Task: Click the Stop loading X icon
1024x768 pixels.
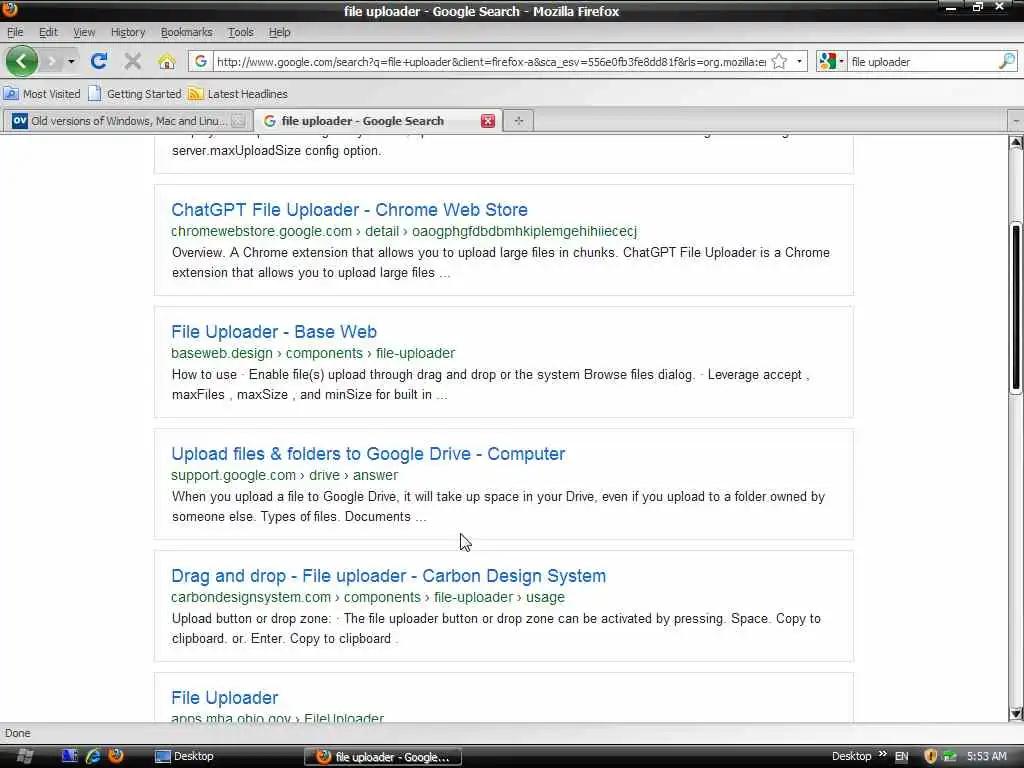Action: point(133,61)
